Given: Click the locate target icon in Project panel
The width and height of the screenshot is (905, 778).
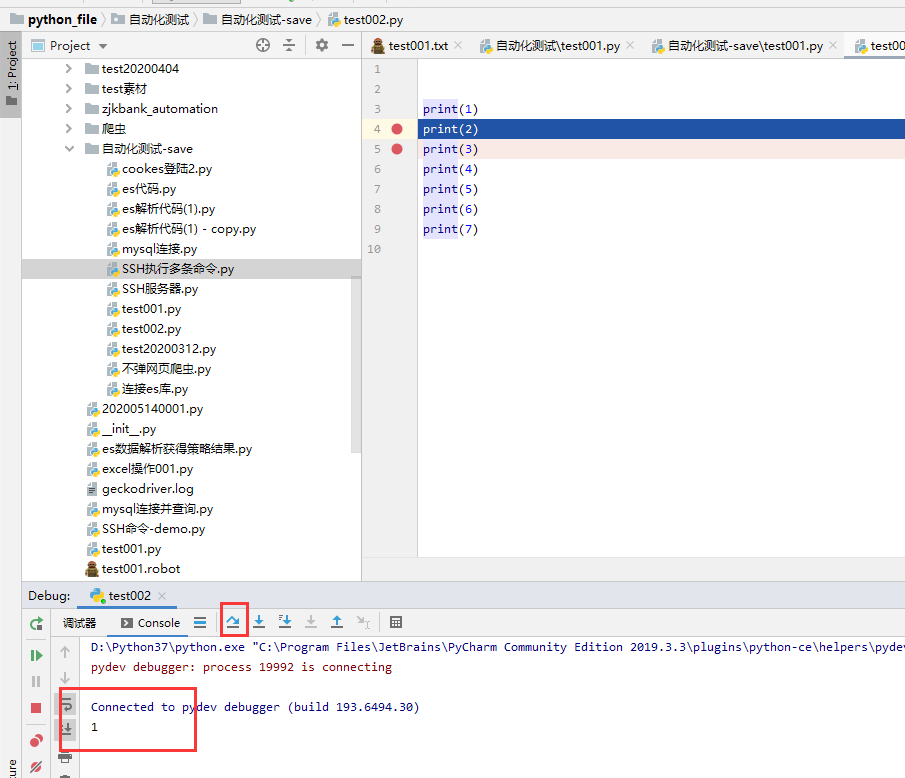Looking at the screenshot, I should [x=263, y=45].
